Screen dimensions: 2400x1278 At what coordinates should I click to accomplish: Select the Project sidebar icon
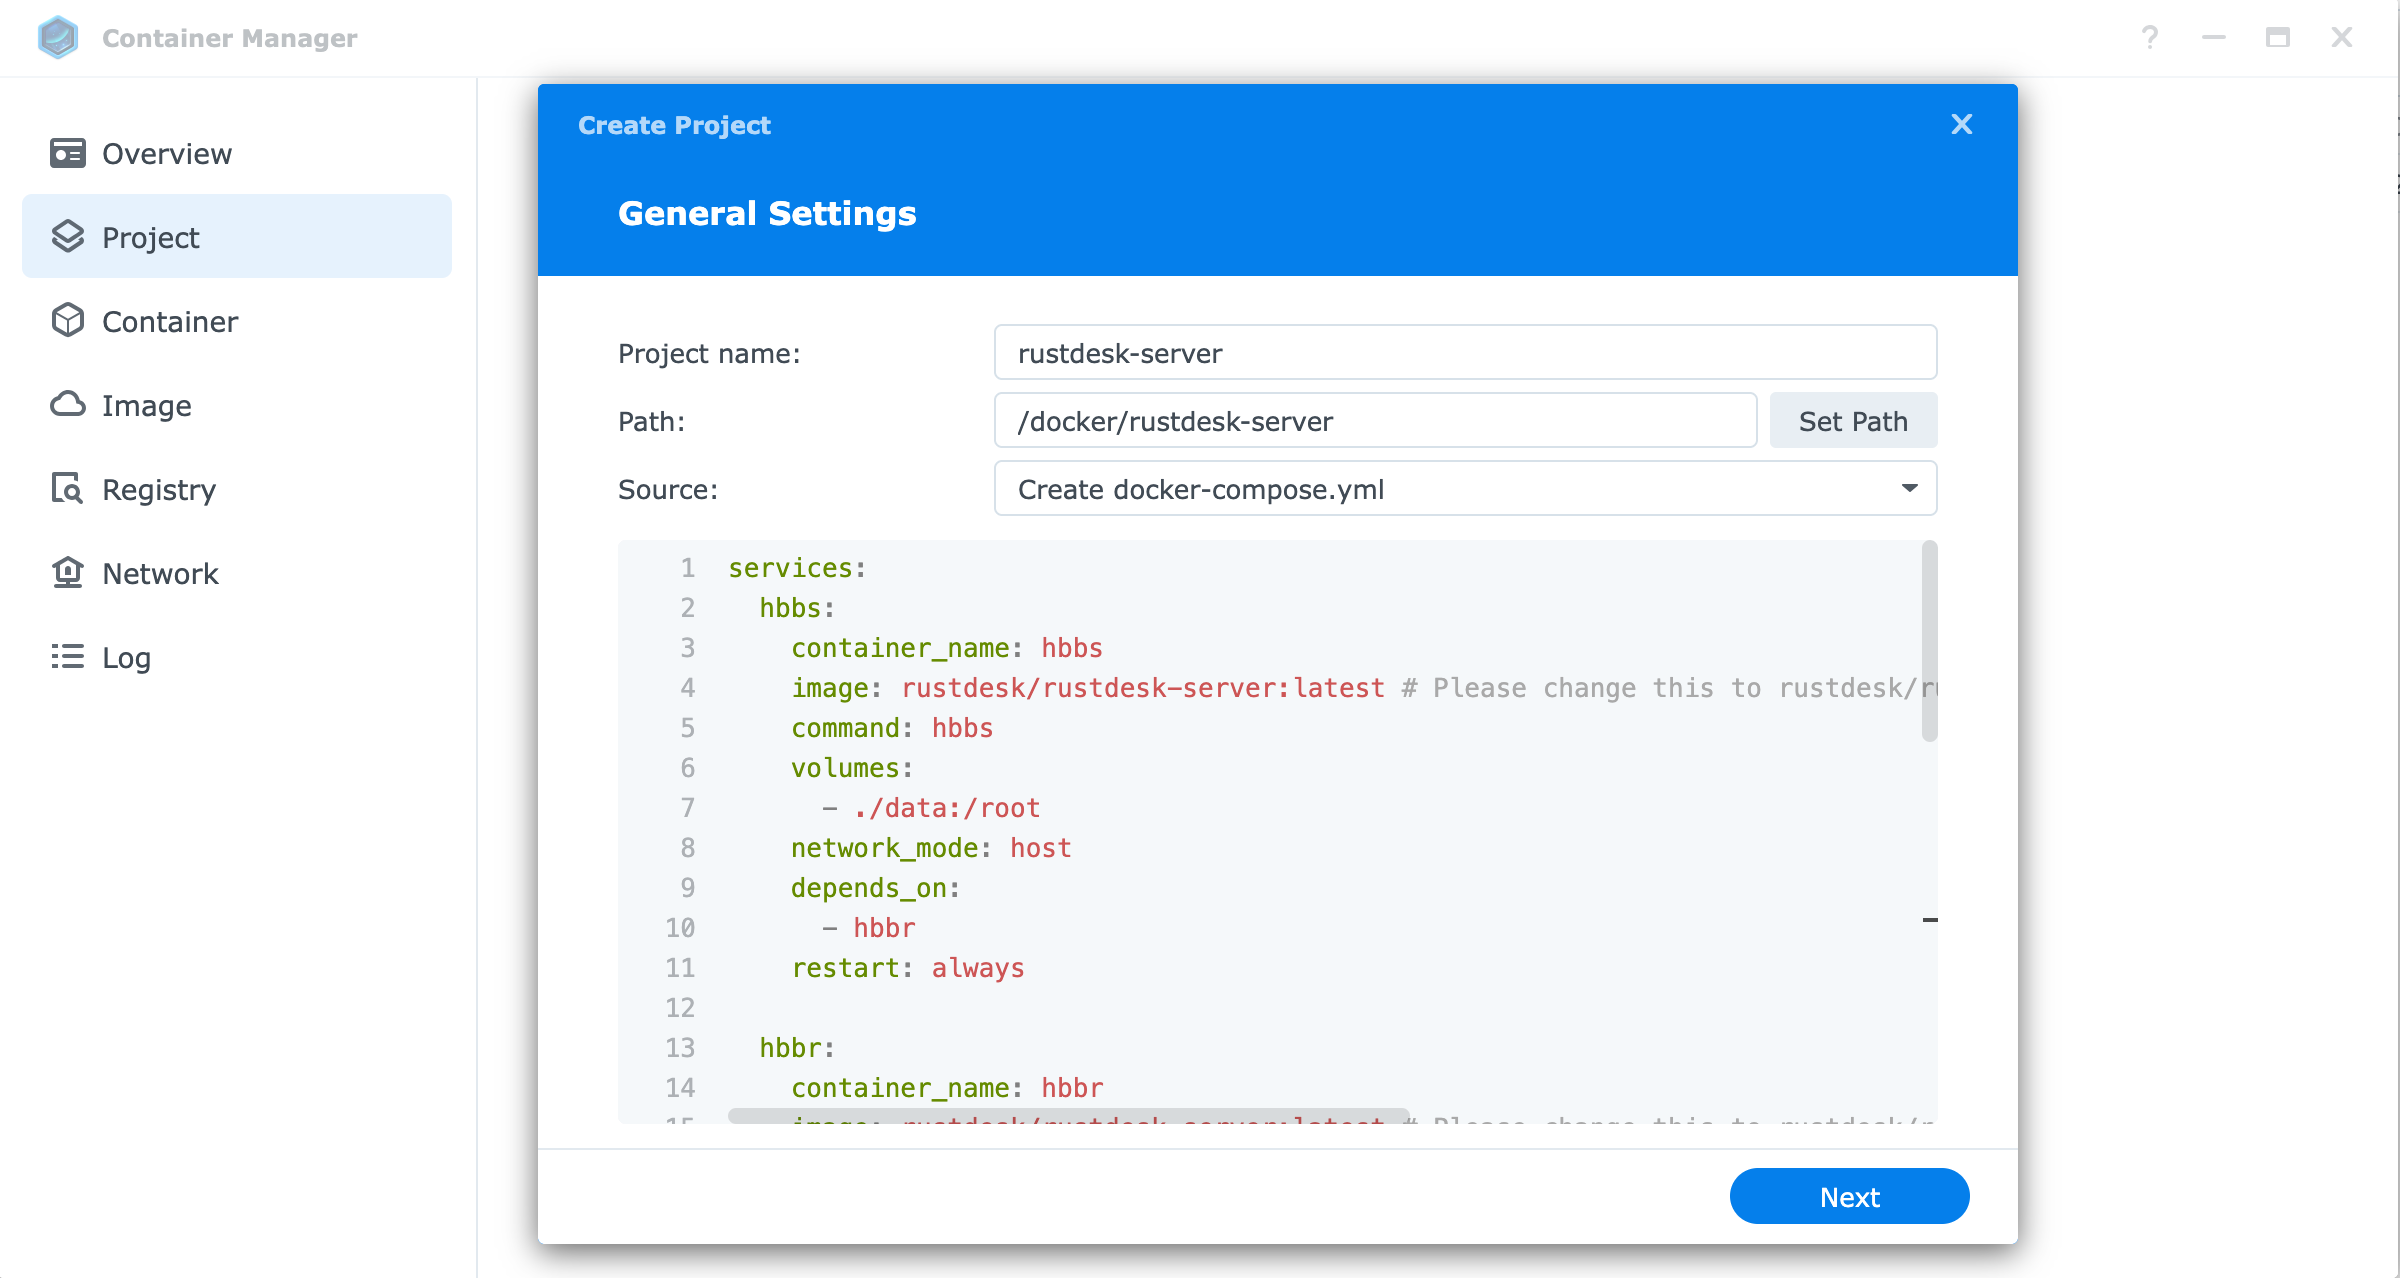click(67, 236)
